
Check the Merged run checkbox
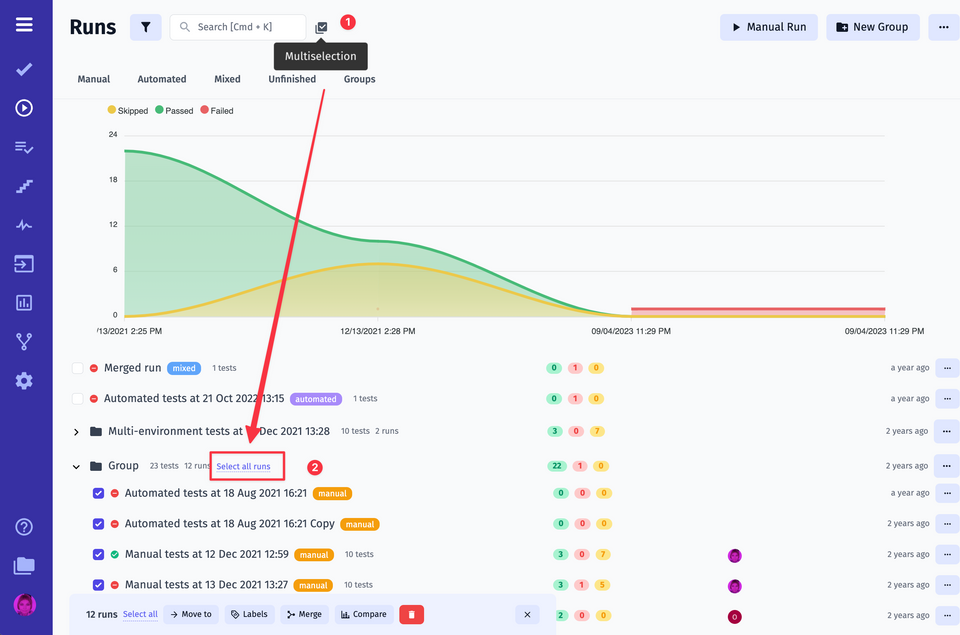[77, 368]
